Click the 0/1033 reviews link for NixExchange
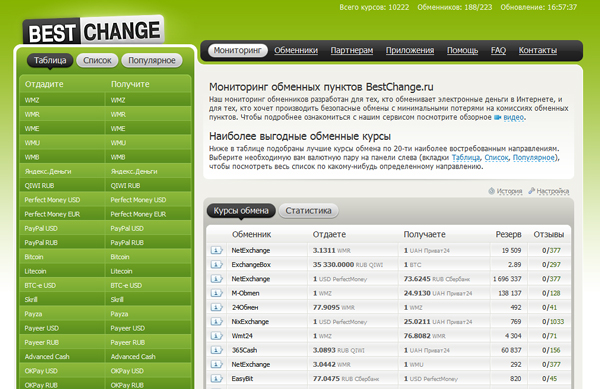 (x=553, y=322)
